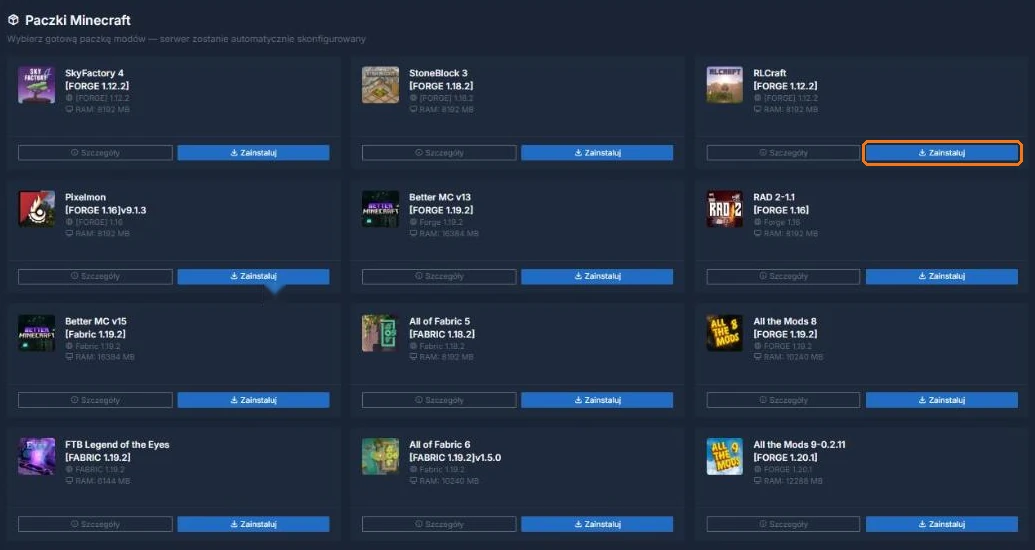Click the All of Fabric 5 modpack icon
This screenshot has width=1035, height=550.
380,333
